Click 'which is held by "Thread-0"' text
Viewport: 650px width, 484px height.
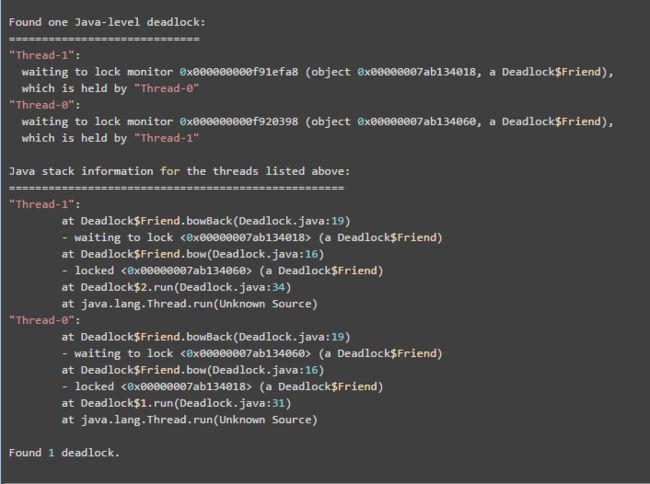point(110,88)
